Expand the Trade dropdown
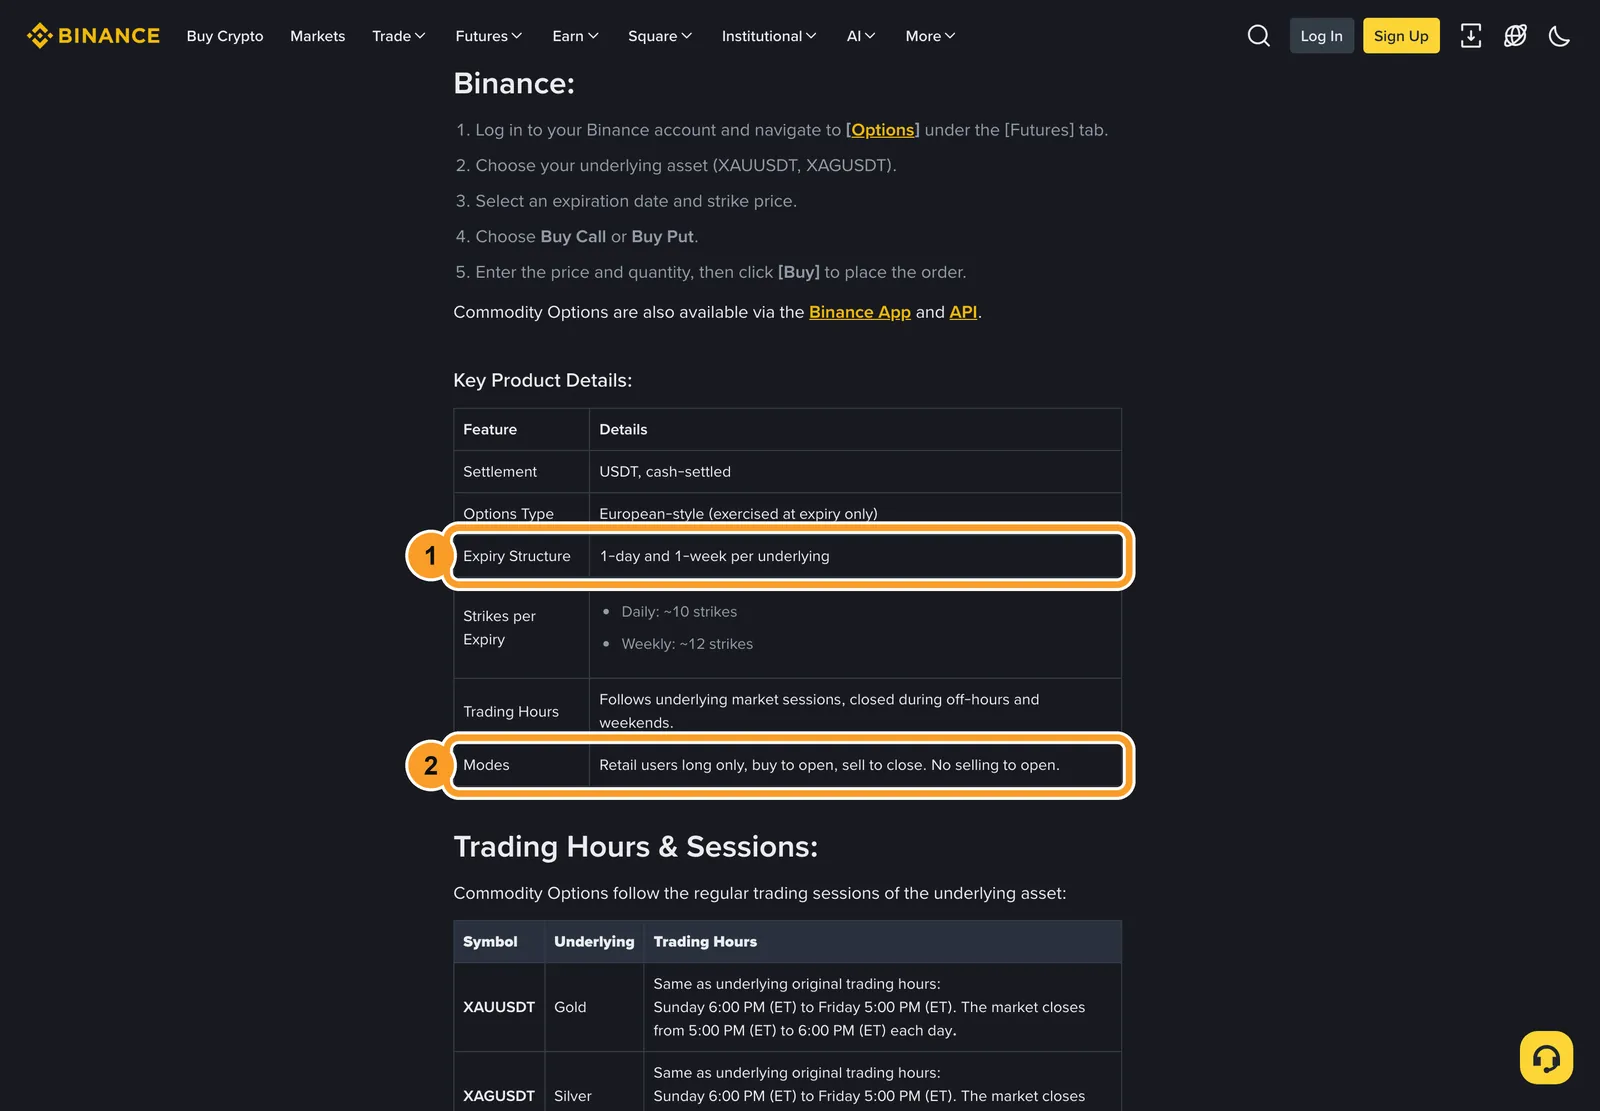 [399, 36]
